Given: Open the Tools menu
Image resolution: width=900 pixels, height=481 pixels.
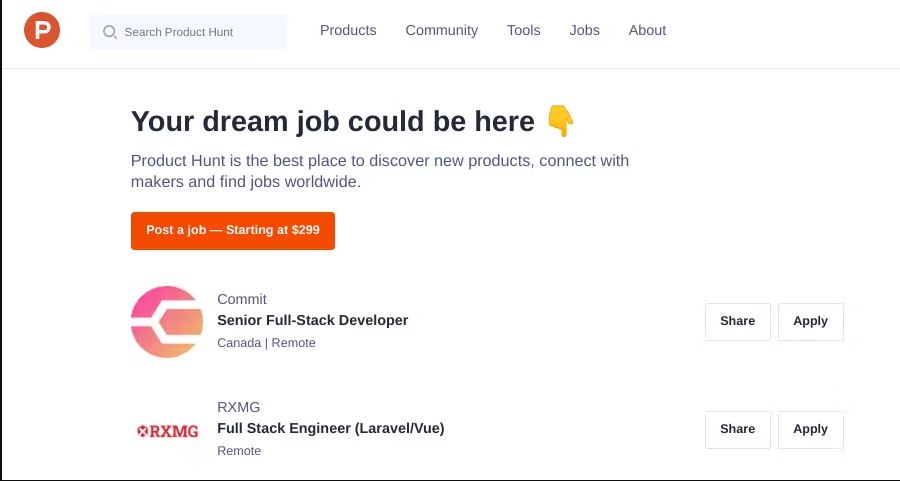Looking at the screenshot, I should [523, 30].
